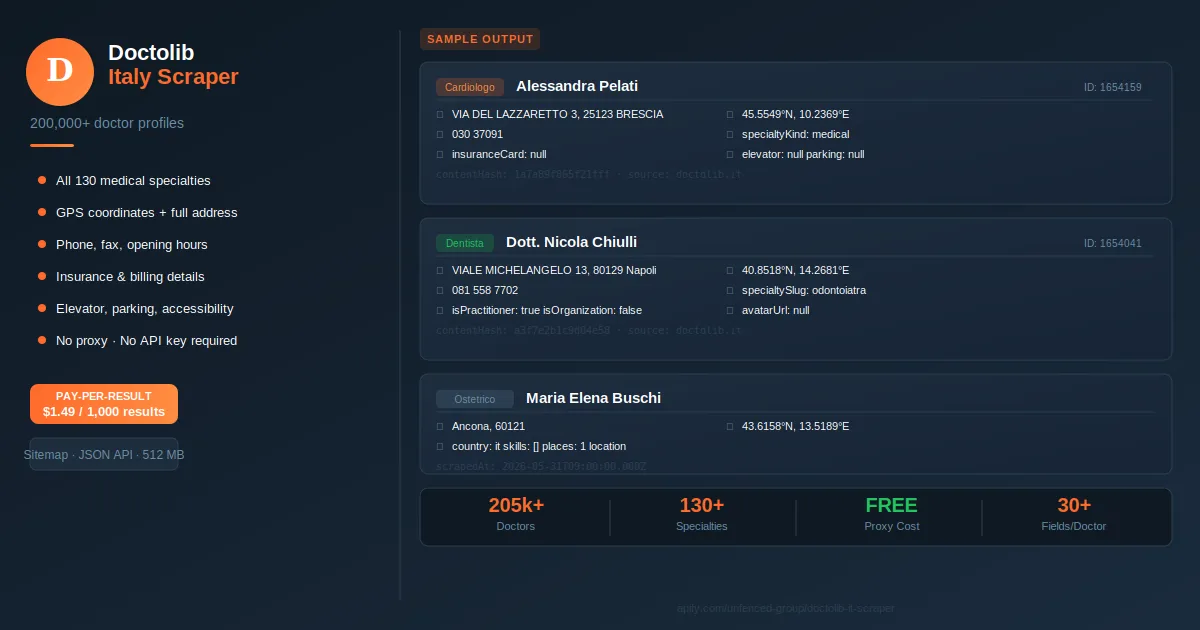Click the Dentista specialty tag
The height and width of the screenshot is (630, 1200).
click(x=465, y=243)
